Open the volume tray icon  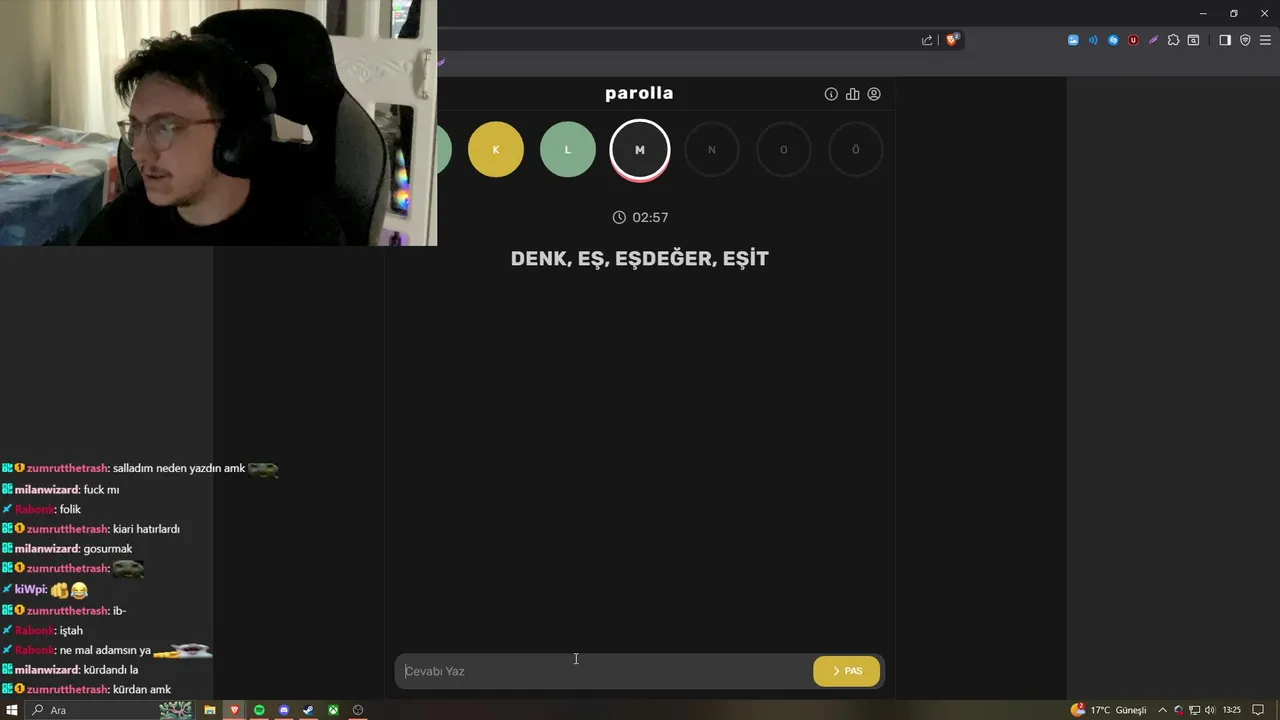point(1210,710)
